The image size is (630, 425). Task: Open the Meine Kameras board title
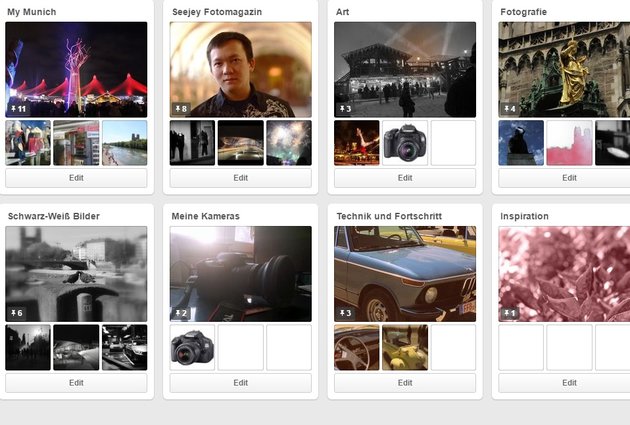206,216
